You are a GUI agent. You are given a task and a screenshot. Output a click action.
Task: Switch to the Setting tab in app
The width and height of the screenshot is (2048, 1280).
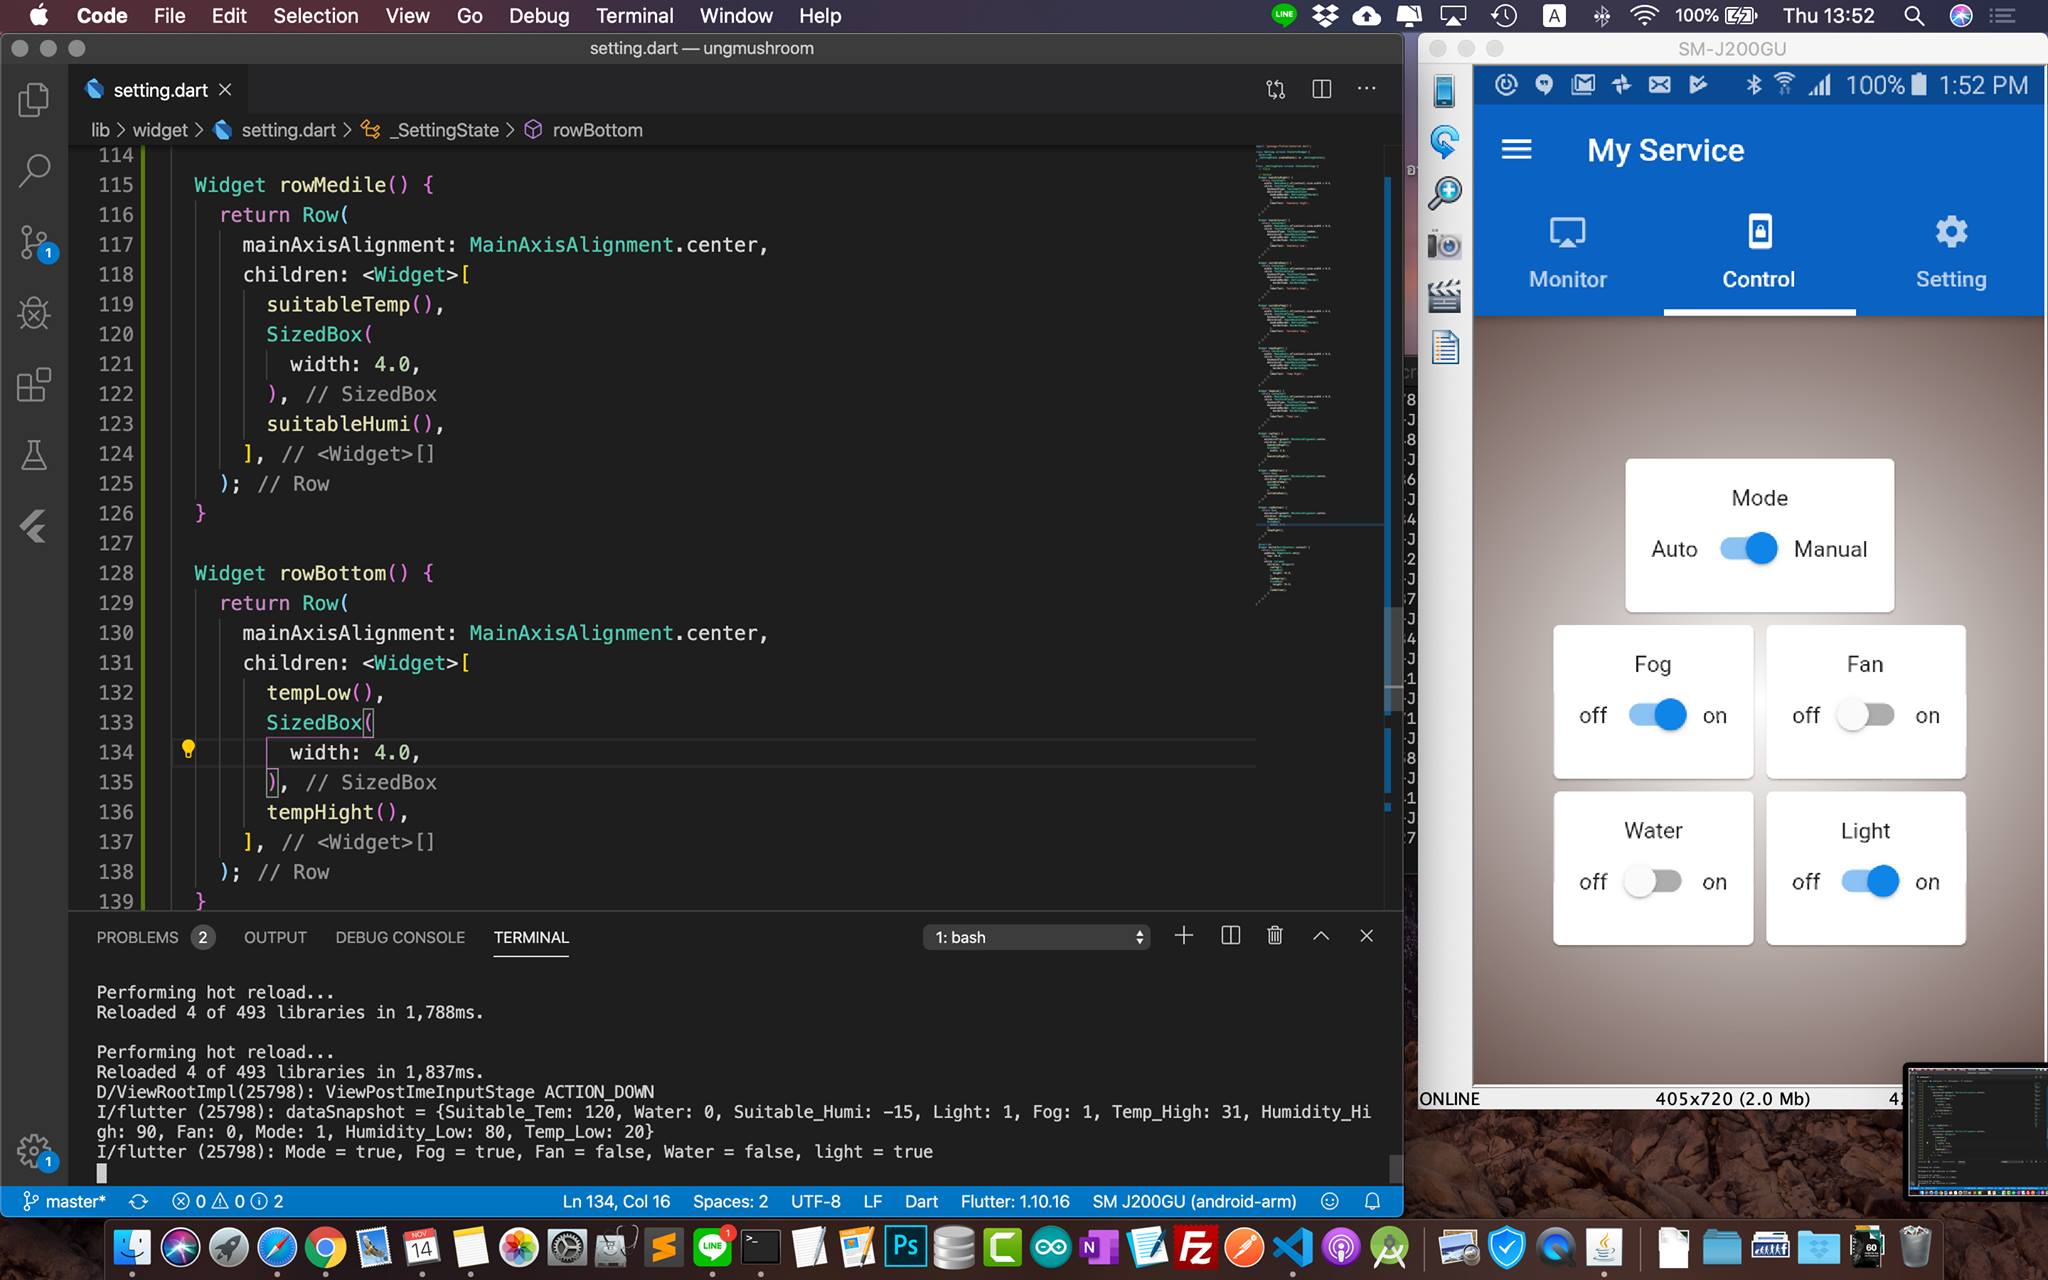[x=1951, y=253]
